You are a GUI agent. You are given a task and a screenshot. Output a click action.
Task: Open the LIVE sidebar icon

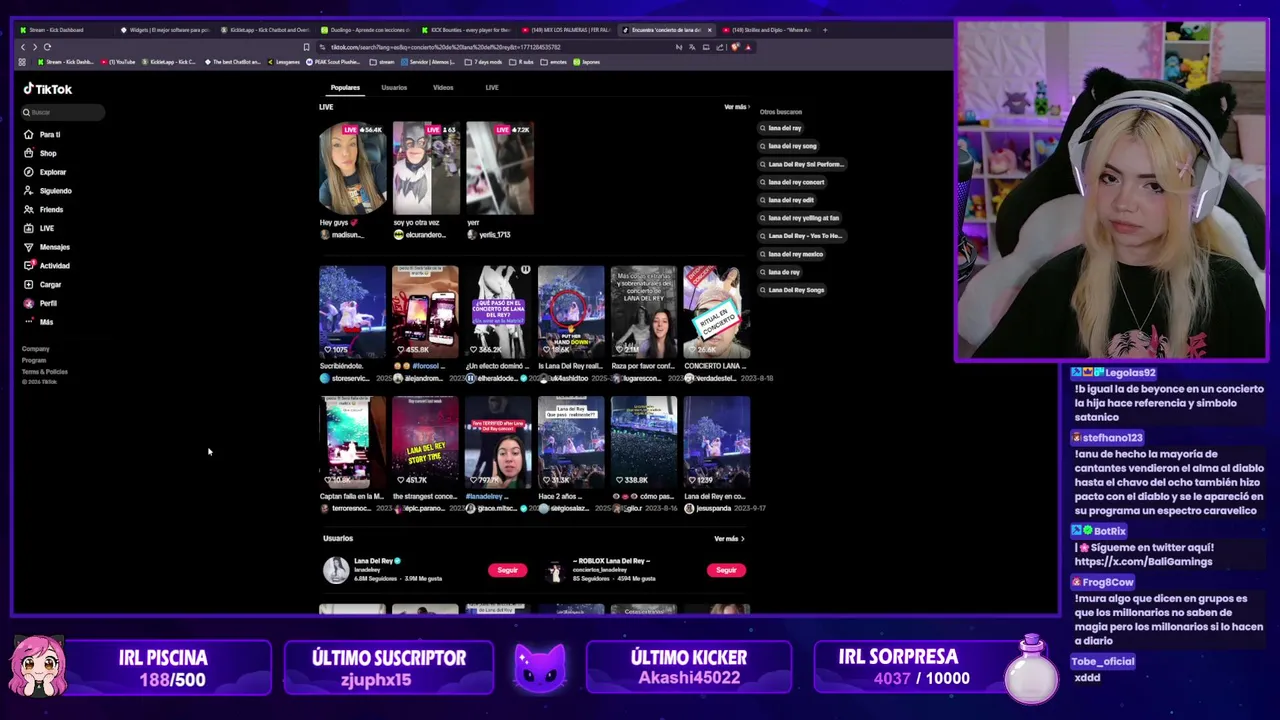click(29, 228)
